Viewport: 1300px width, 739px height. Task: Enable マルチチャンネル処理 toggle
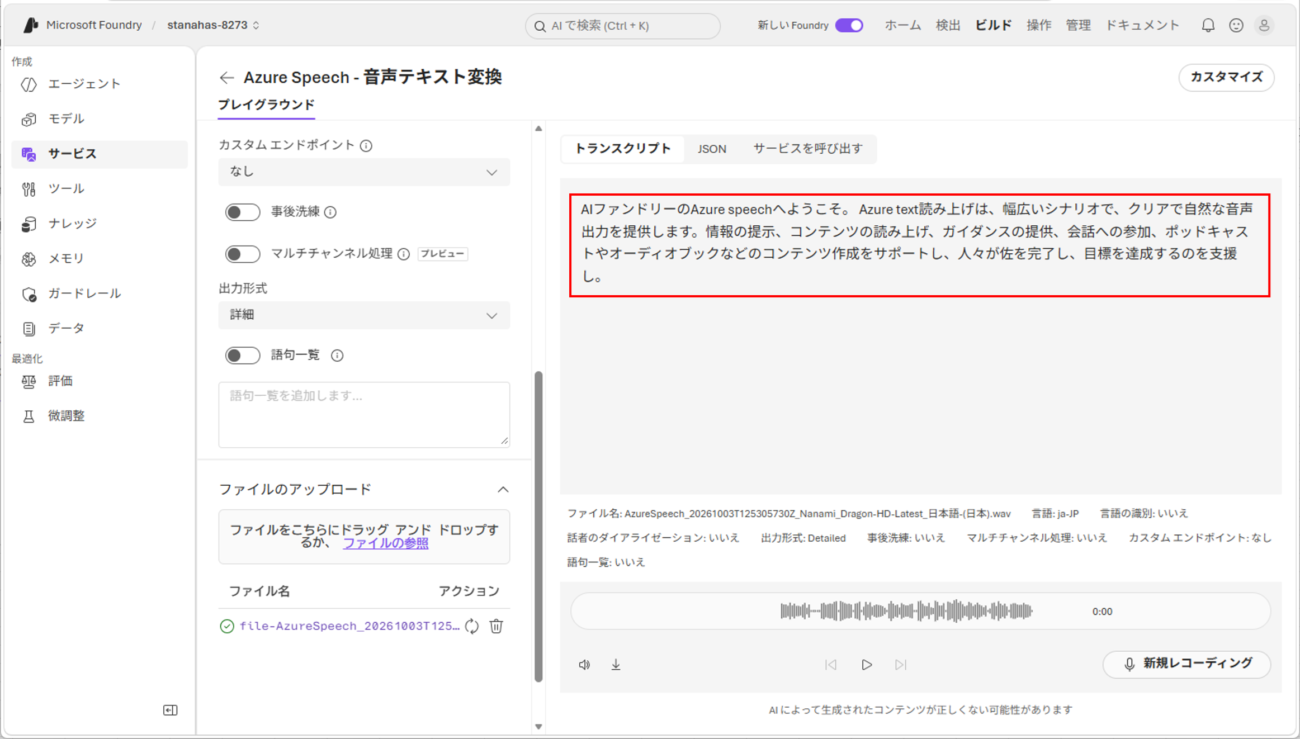[242, 254]
